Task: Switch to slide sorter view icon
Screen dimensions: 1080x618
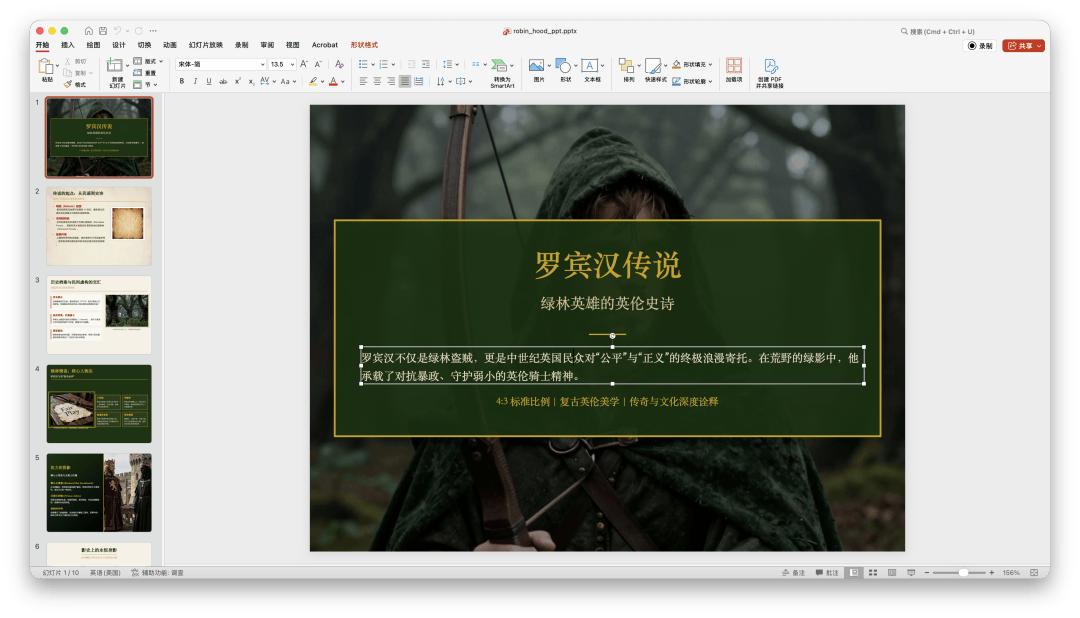Action: pyautogui.click(x=871, y=572)
